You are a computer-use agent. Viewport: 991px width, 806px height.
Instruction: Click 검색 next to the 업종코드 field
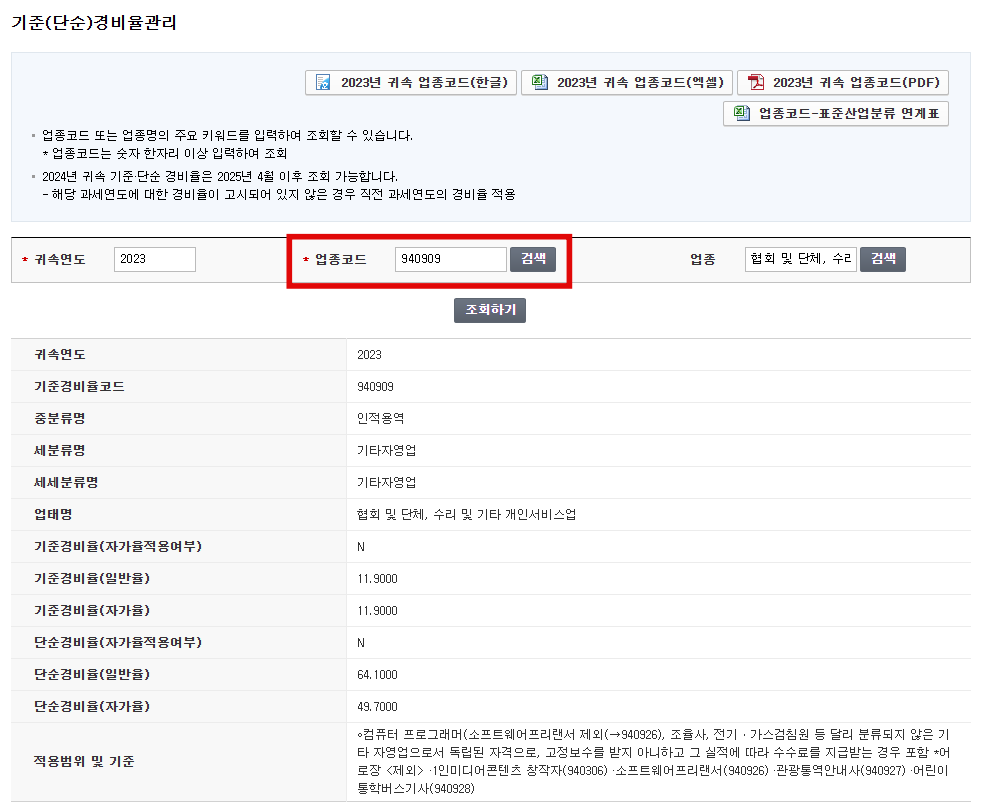(x=535, y=258)
